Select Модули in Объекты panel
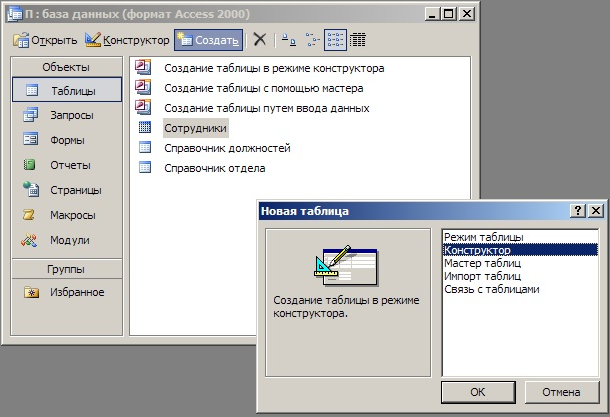The width and height of the screenshot is (610, 417). tap(67, 240)
